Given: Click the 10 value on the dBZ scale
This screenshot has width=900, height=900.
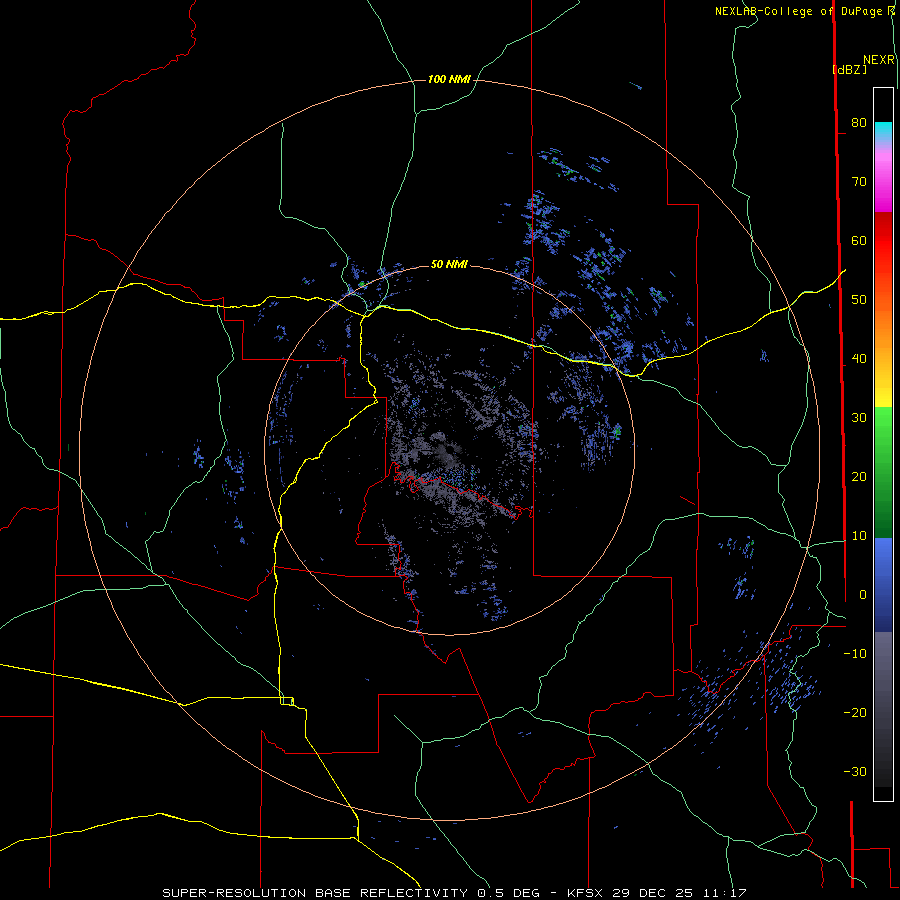Looking at the screenshot, I should [x=859, y=536].
